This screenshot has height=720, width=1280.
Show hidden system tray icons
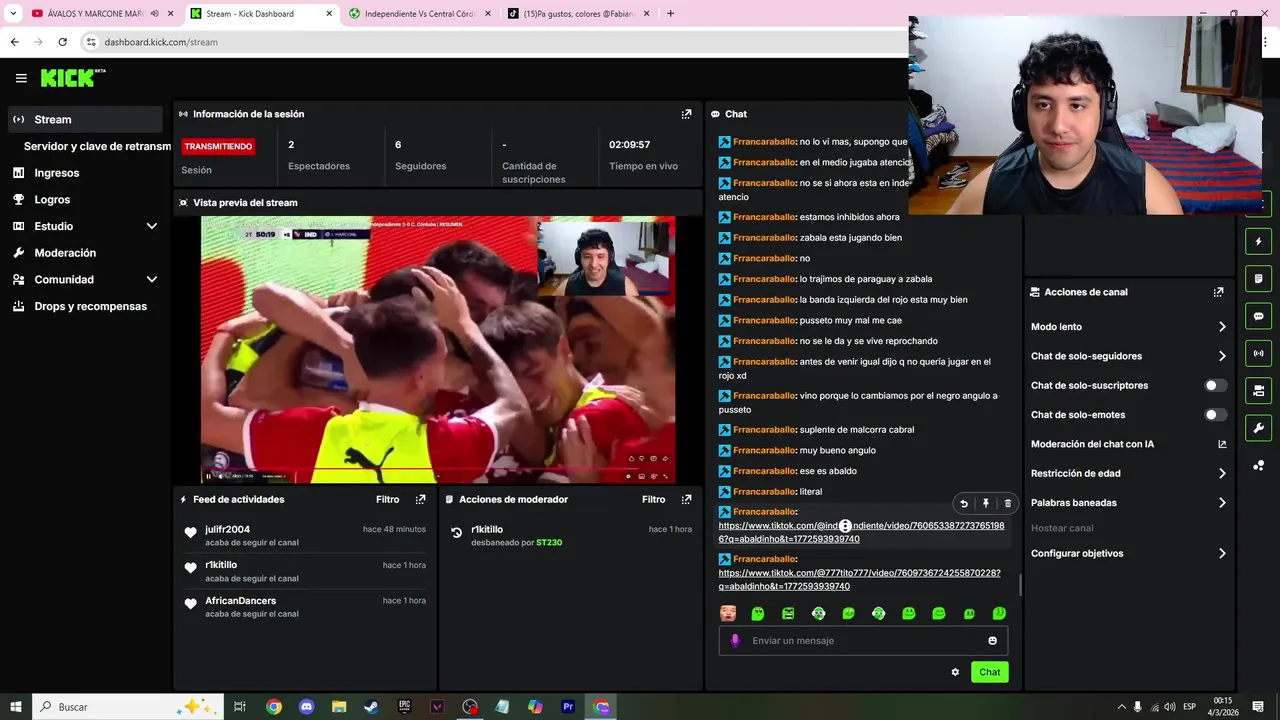(x=1121, y=707)
